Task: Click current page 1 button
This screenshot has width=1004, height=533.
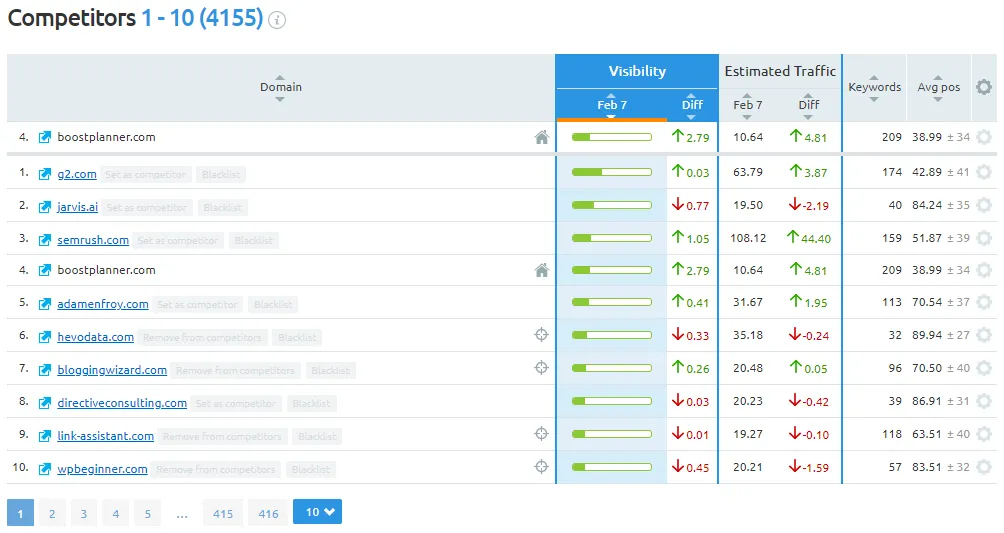Action: pos(20,514)
